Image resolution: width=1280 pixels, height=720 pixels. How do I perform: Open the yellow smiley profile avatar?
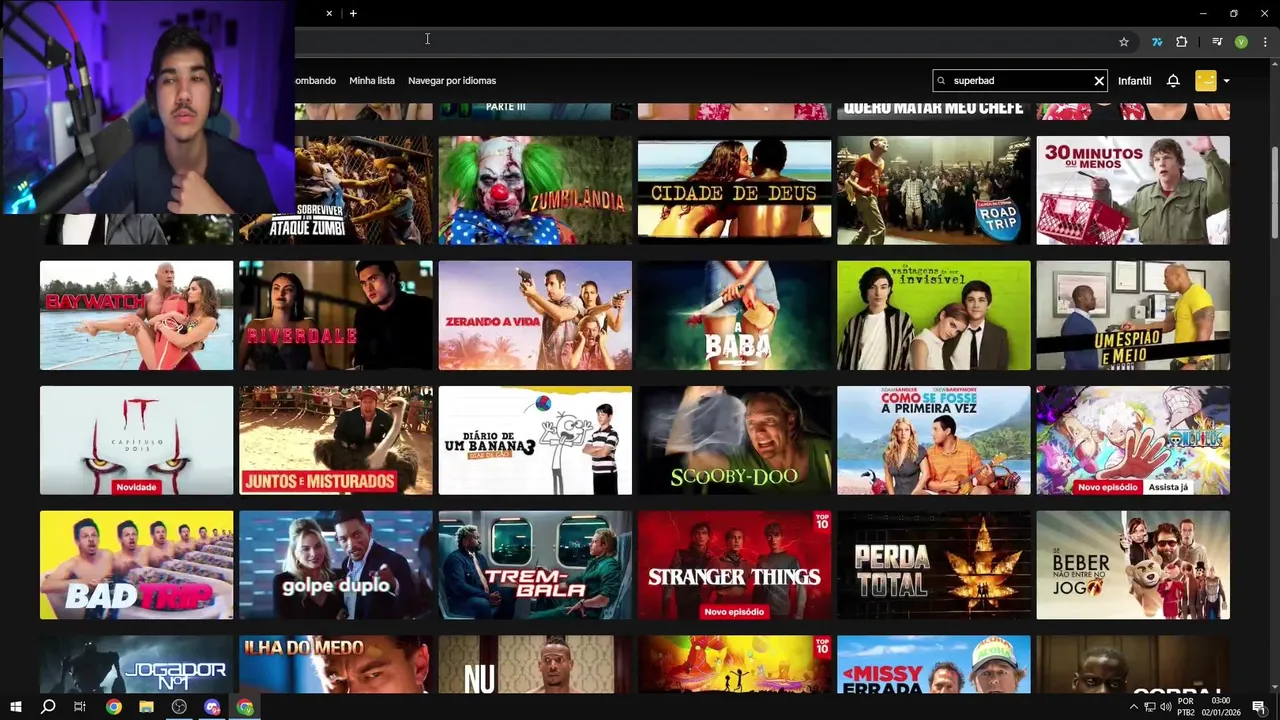pos(1206,81)
